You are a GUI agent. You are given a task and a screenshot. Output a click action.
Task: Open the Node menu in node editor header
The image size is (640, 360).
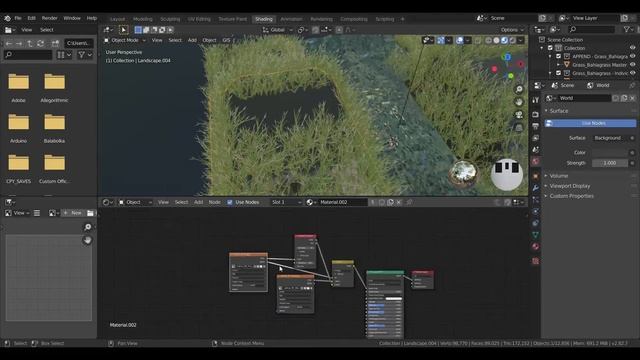[x=214, y=202]
